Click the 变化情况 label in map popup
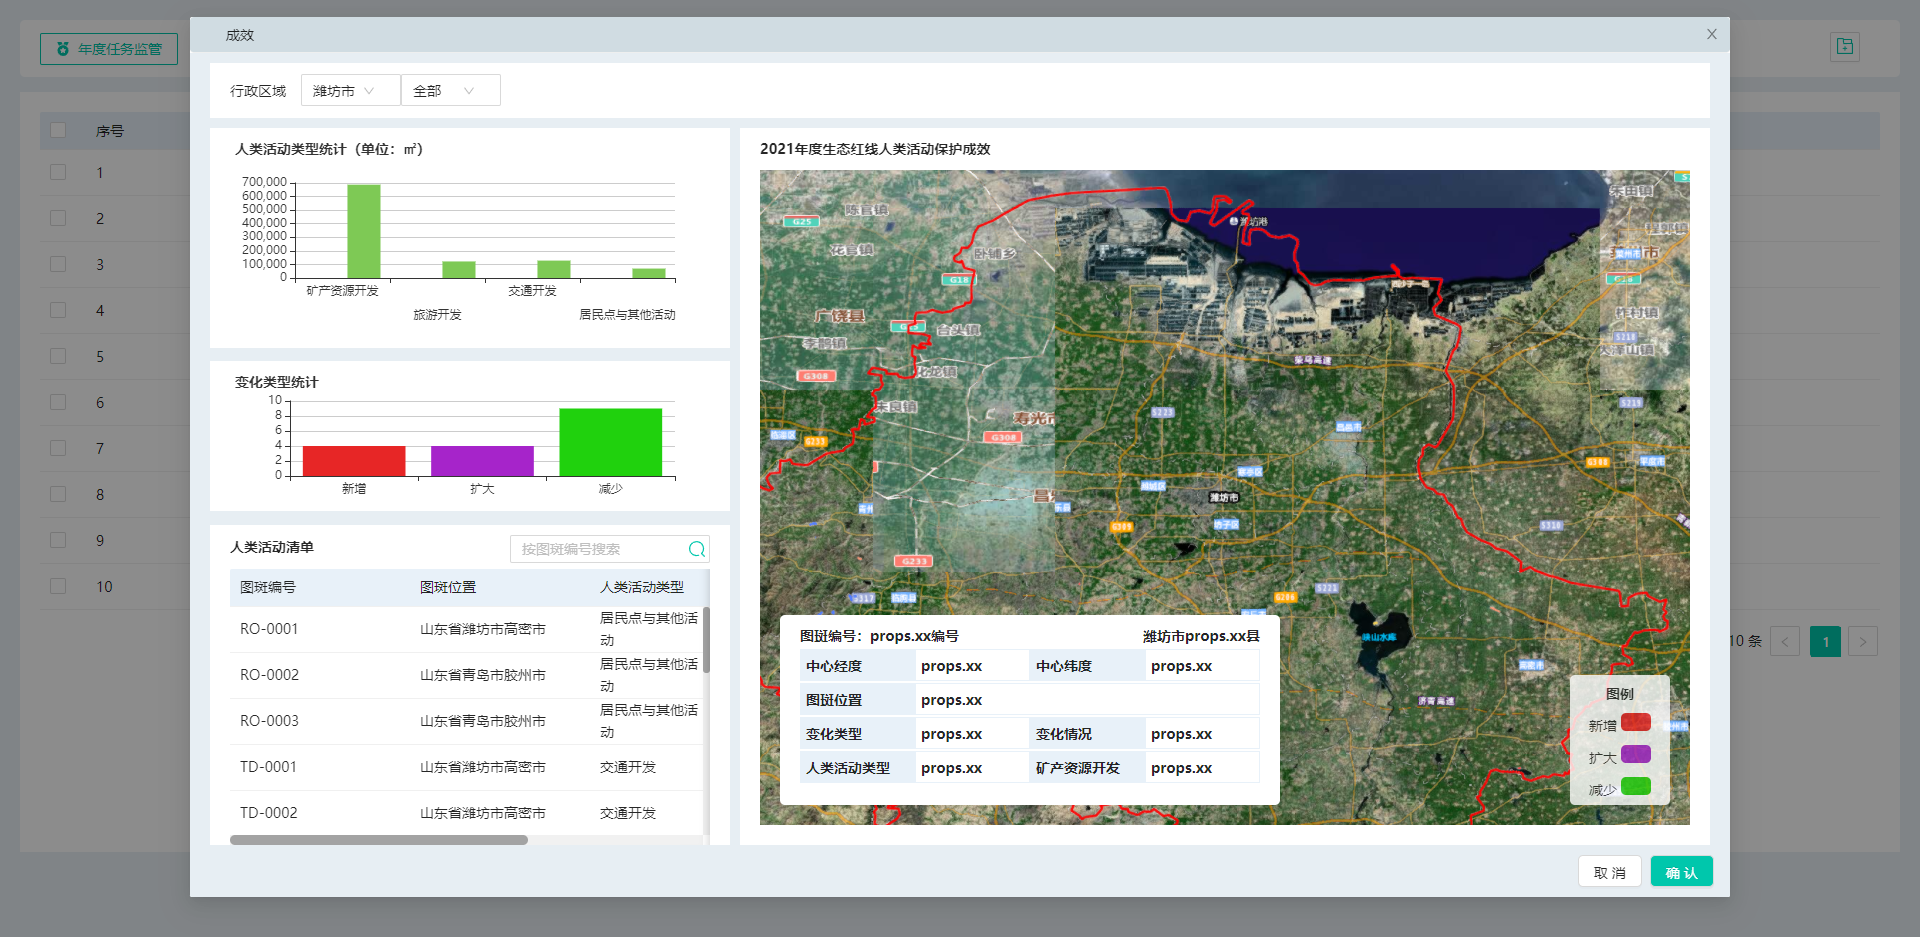The height and width of the screenshot is (937, 1920). point(1064,734)
